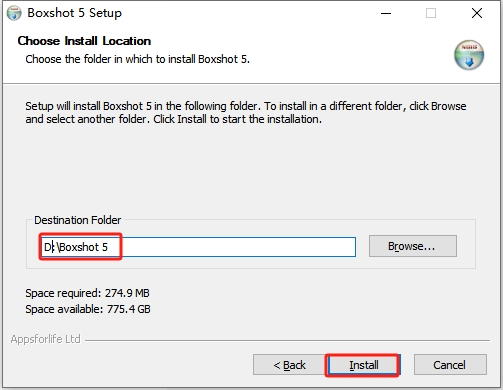Click the empty area of the destination path field
This screenshot has width=503, height=390.
(x=238, y=247)
